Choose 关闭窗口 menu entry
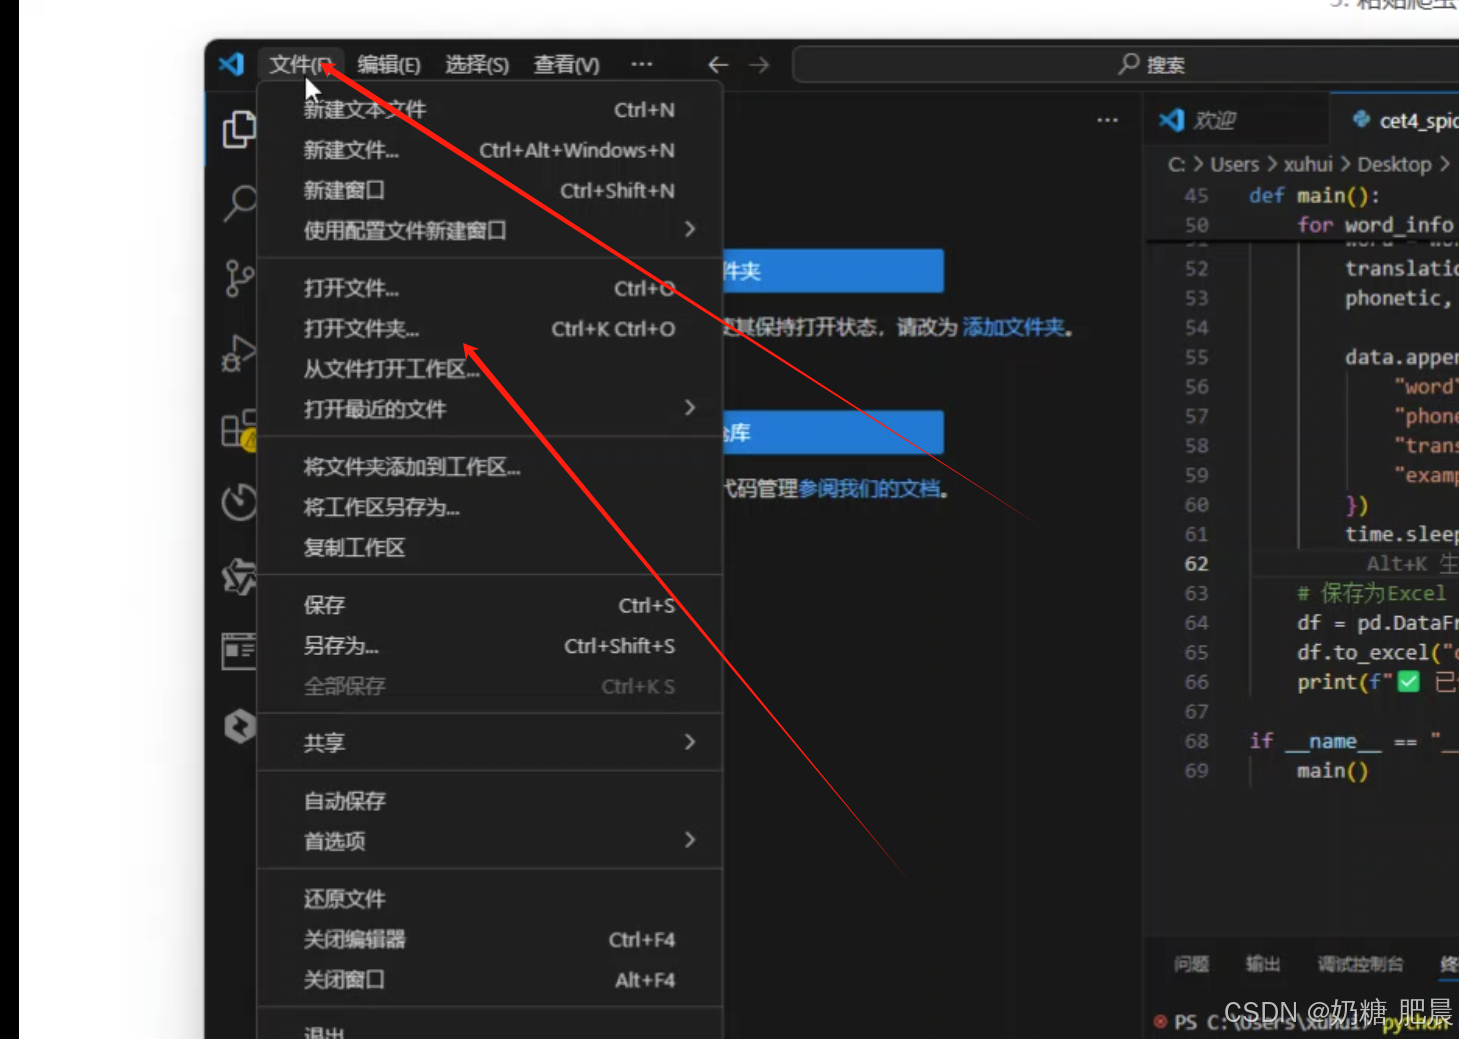 pos(490,980)
